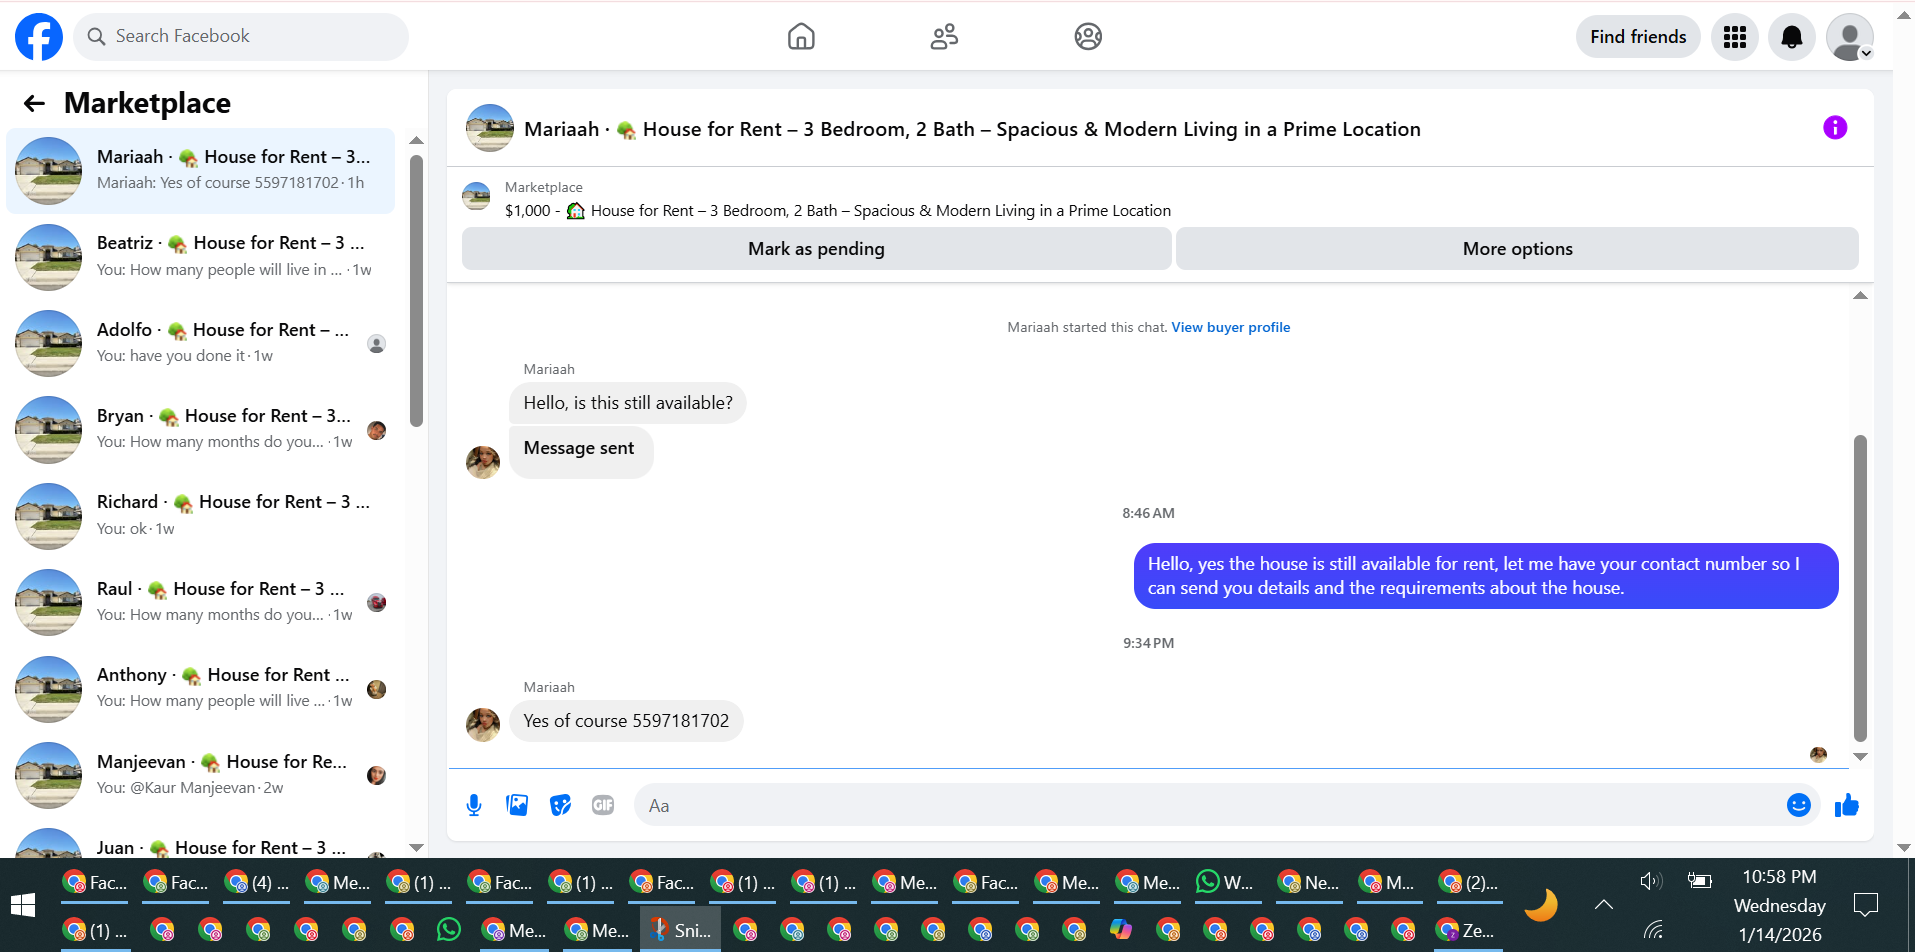Switch to the Chrome 'Ze...' taskbar window
Image resolution: width=1915 pixels, height=952 pixels.
(1466, 930)
